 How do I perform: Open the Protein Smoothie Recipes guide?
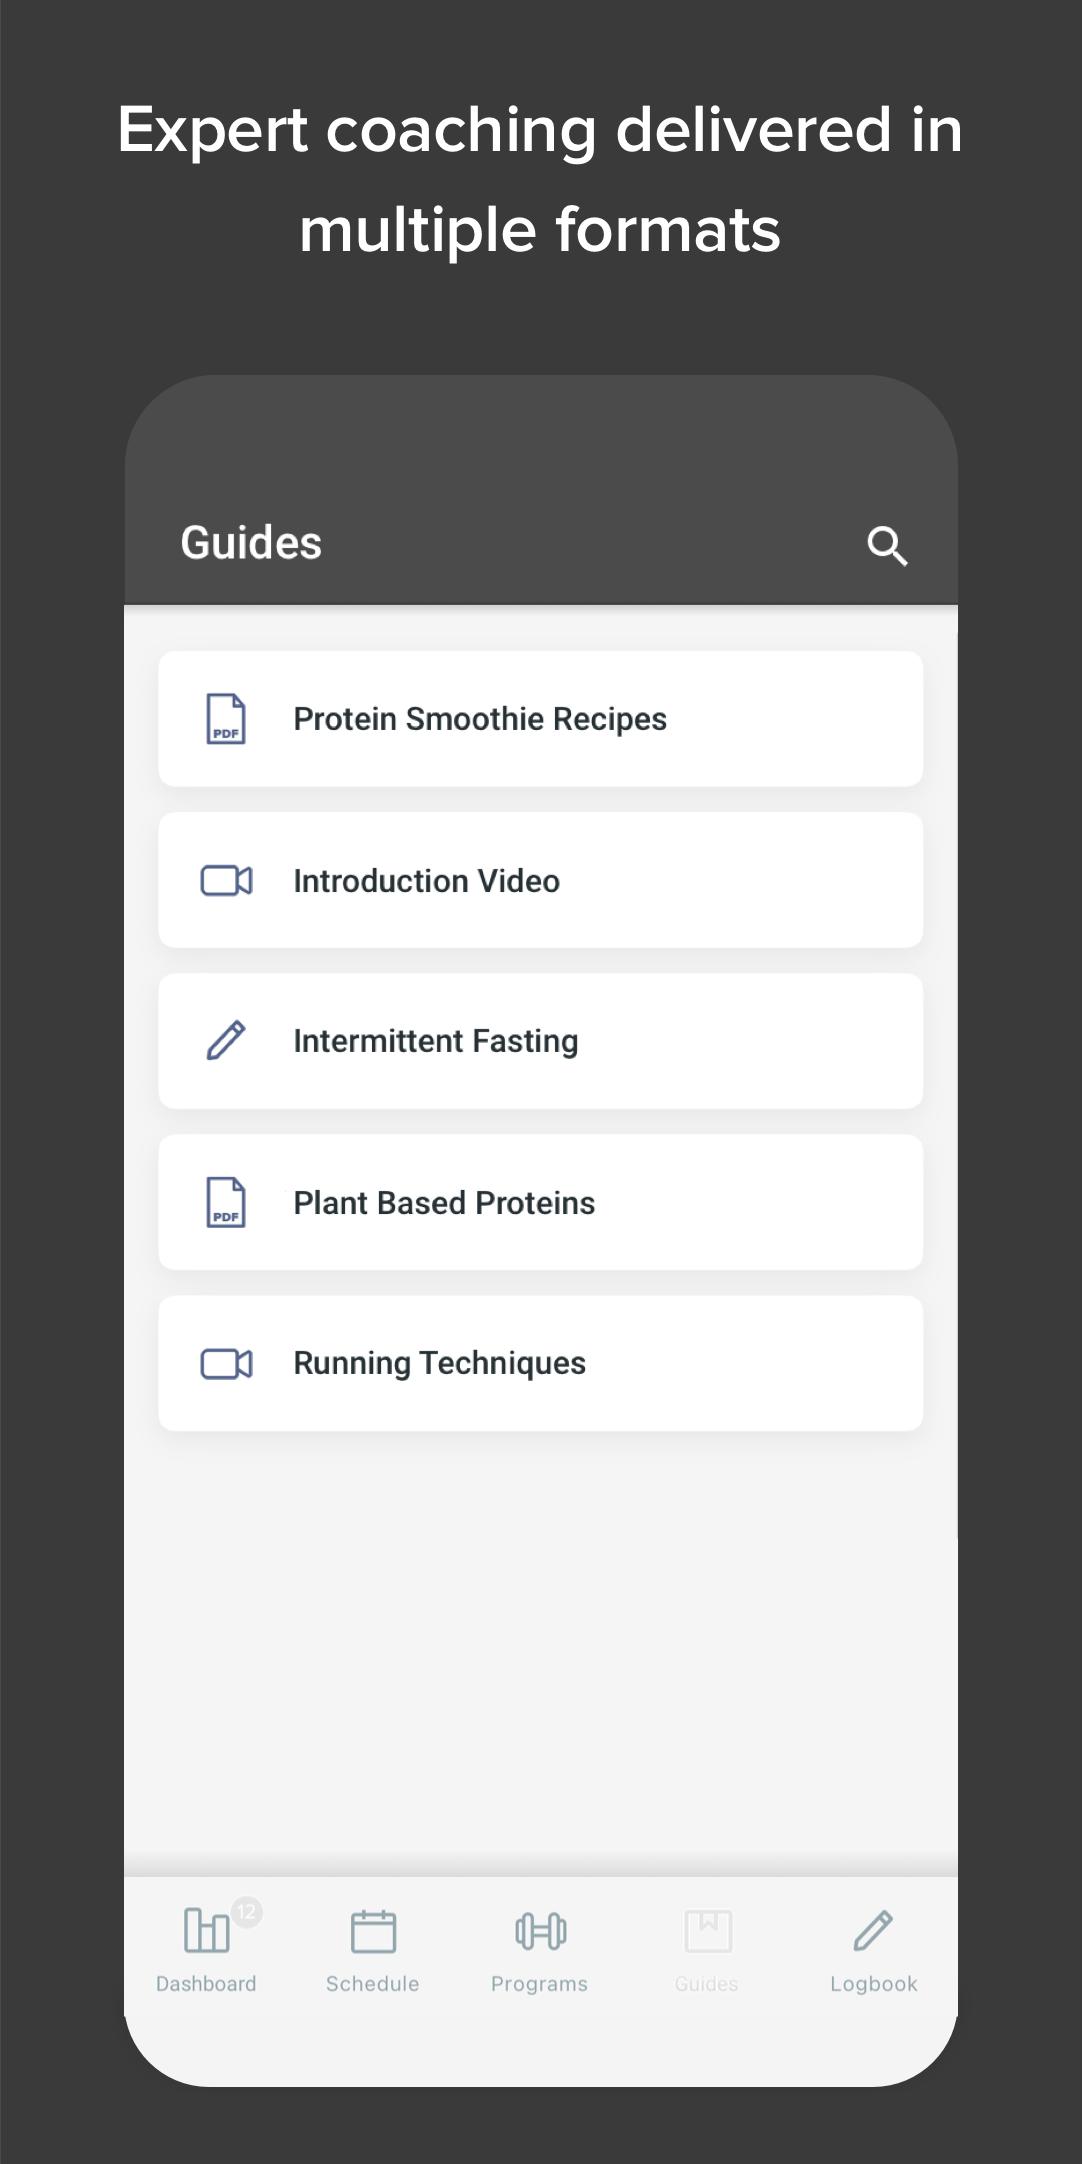click(x=540, y=719)
